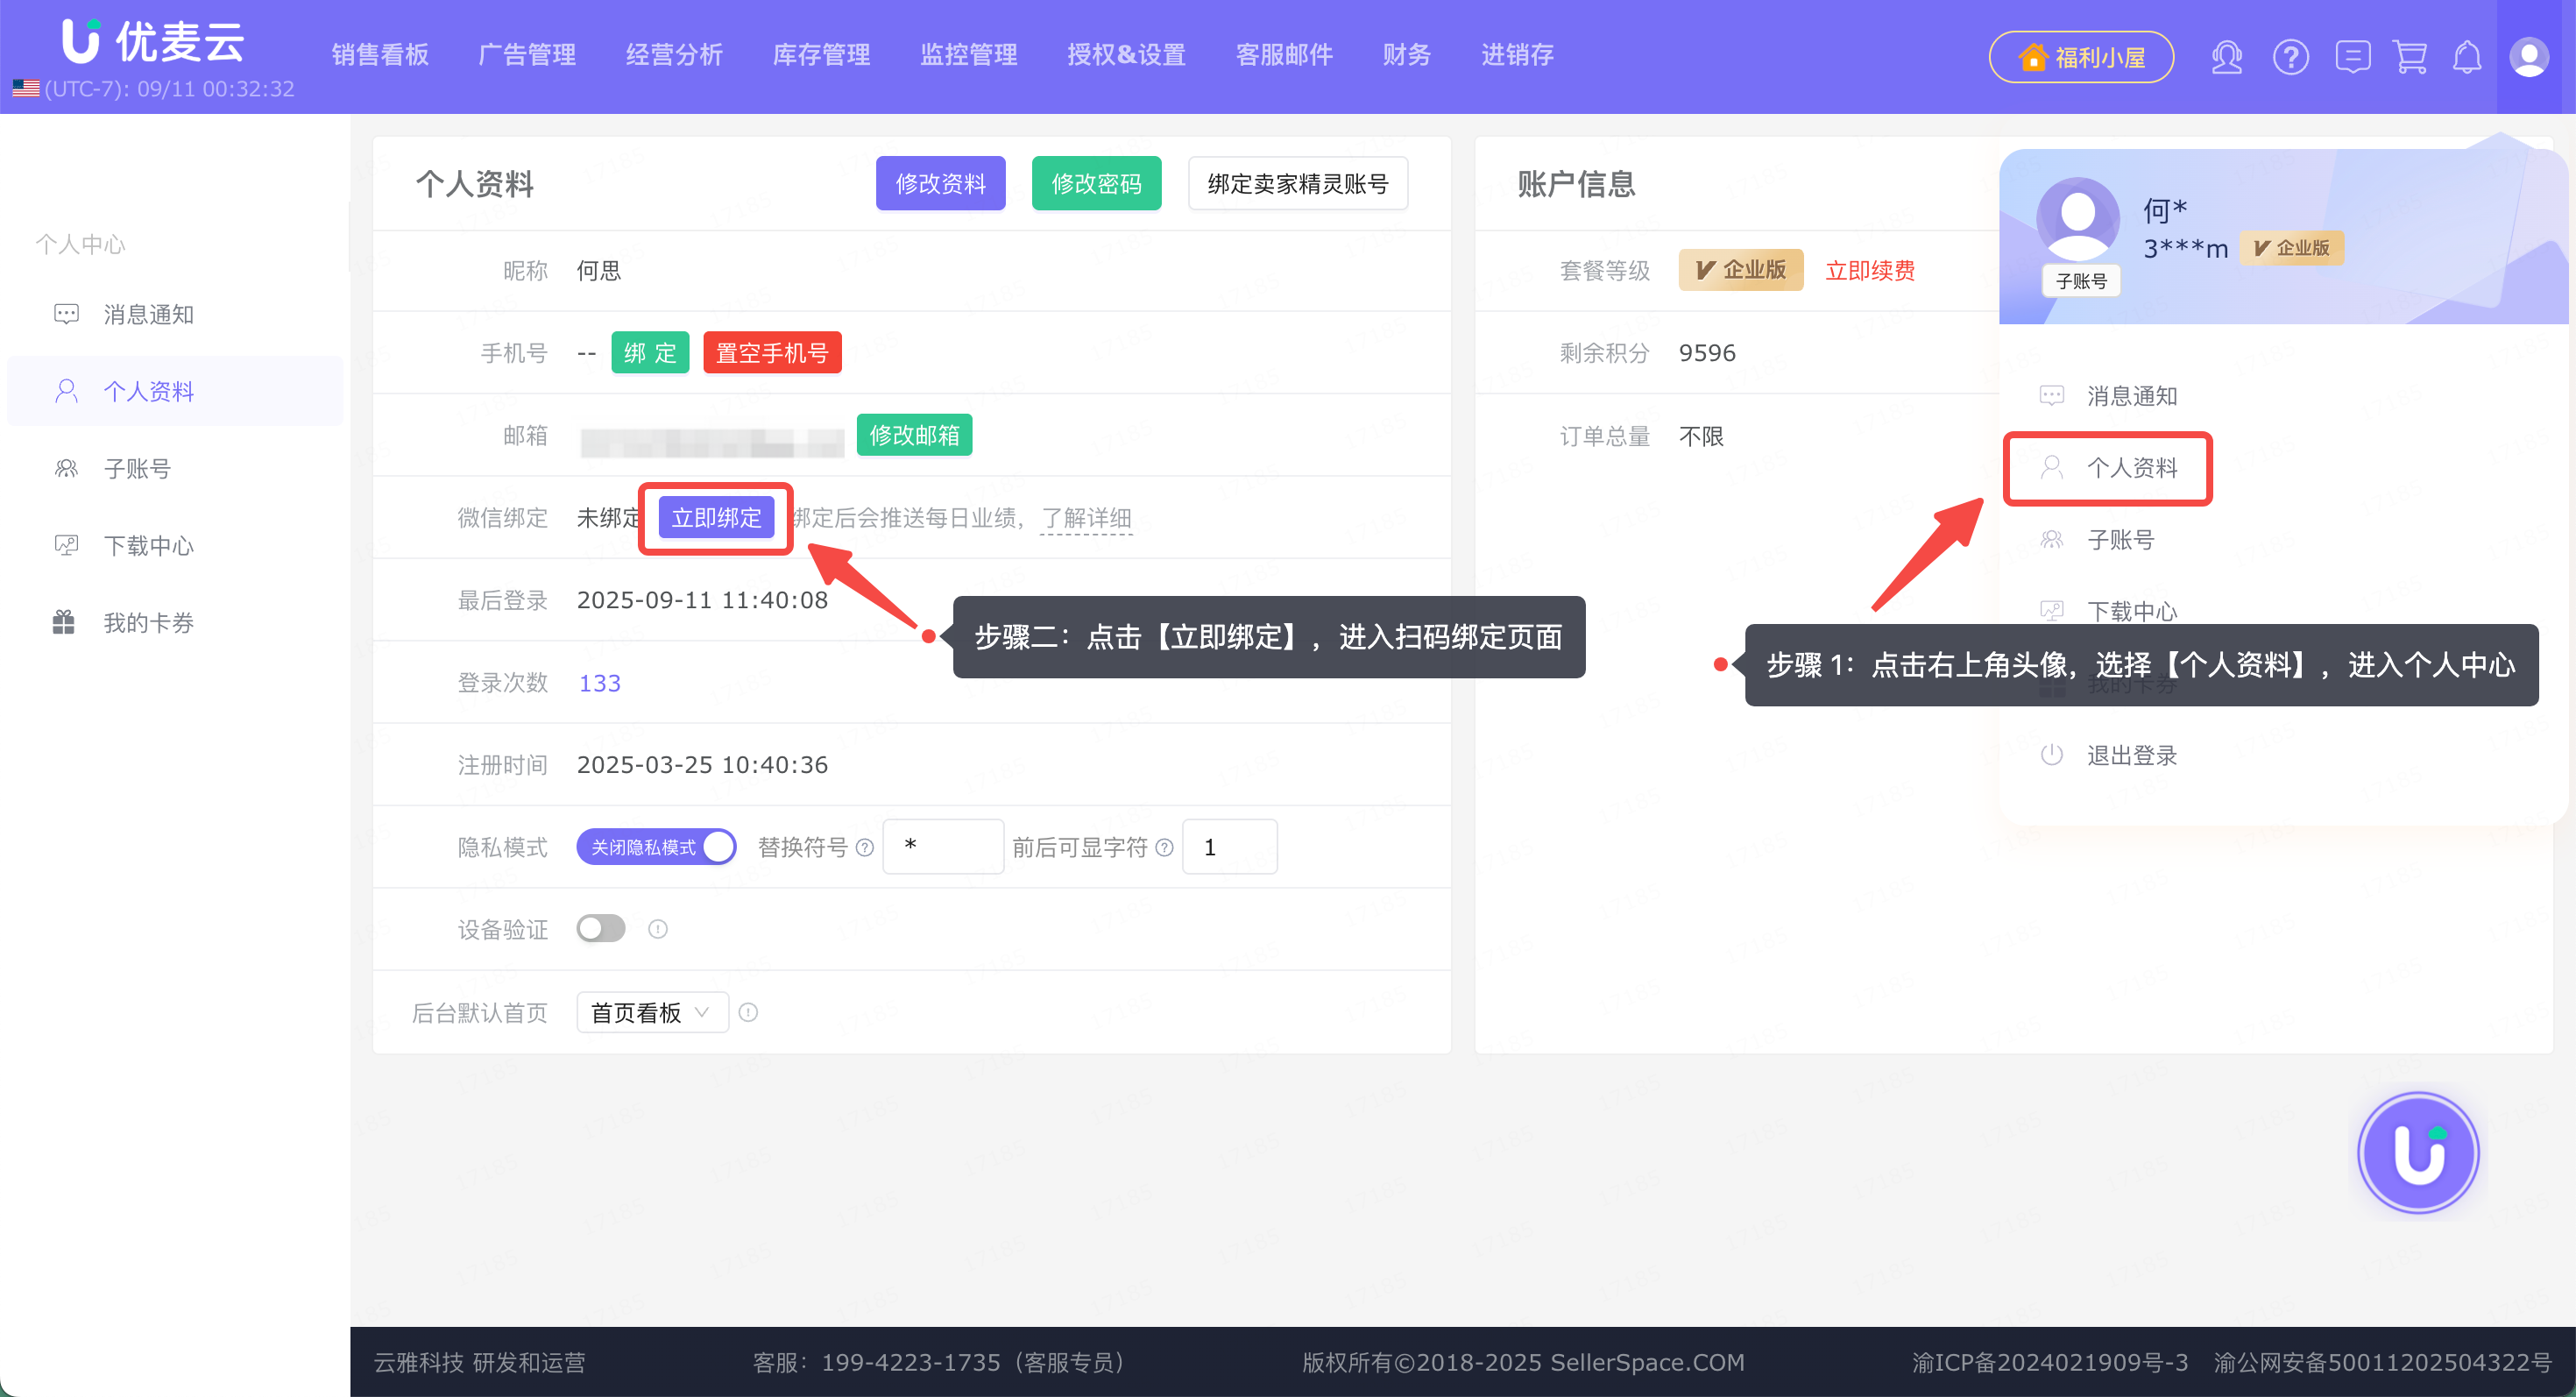Click the 替换符号 help icon
2576x1397 pixels.
(x=865, y=847)
